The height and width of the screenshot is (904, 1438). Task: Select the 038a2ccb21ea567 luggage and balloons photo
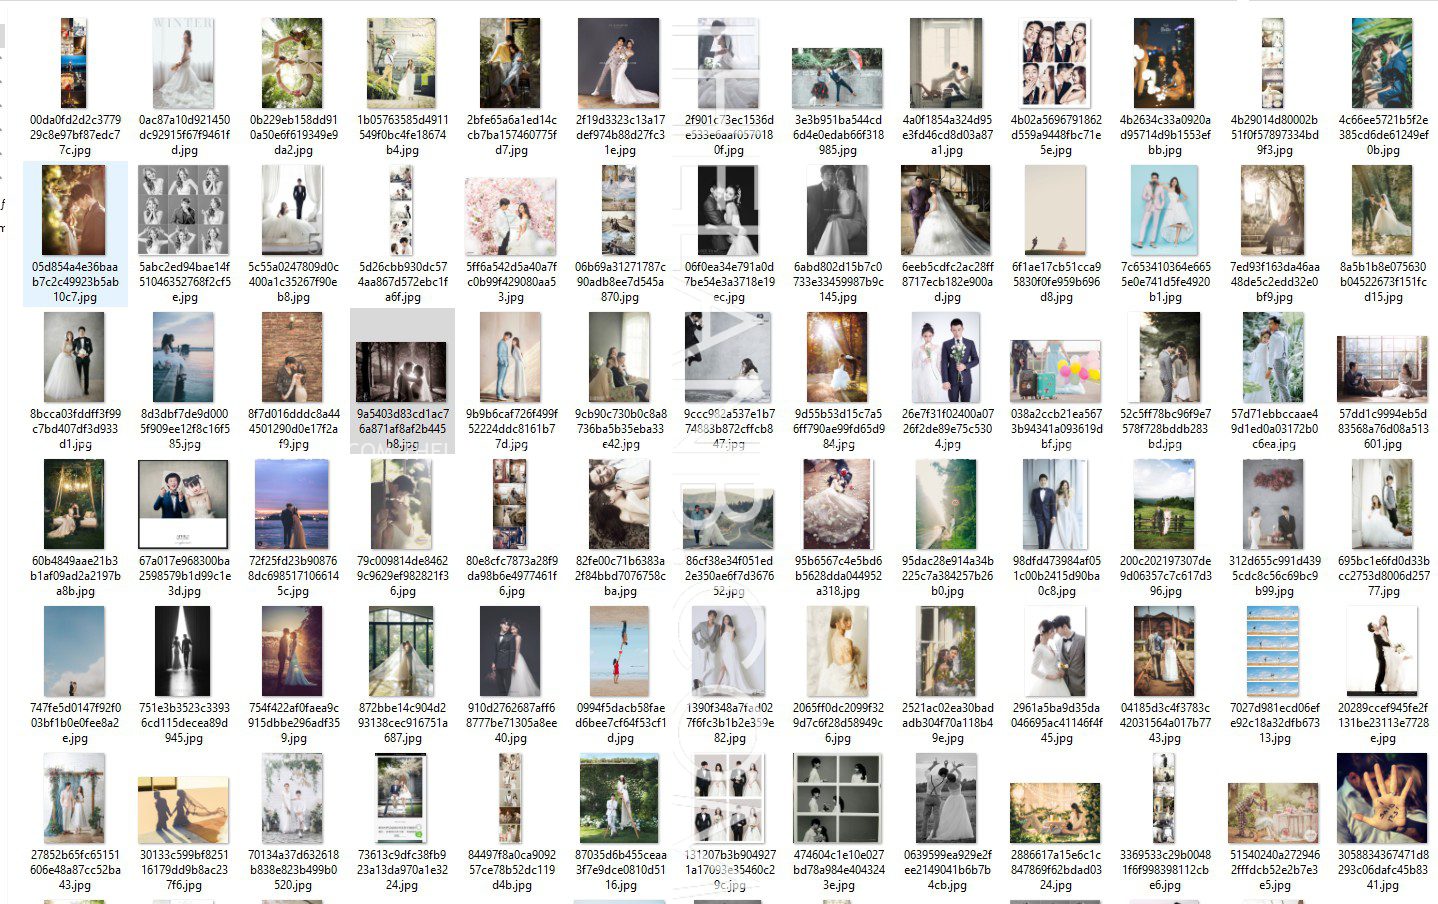pos(1056,370)
